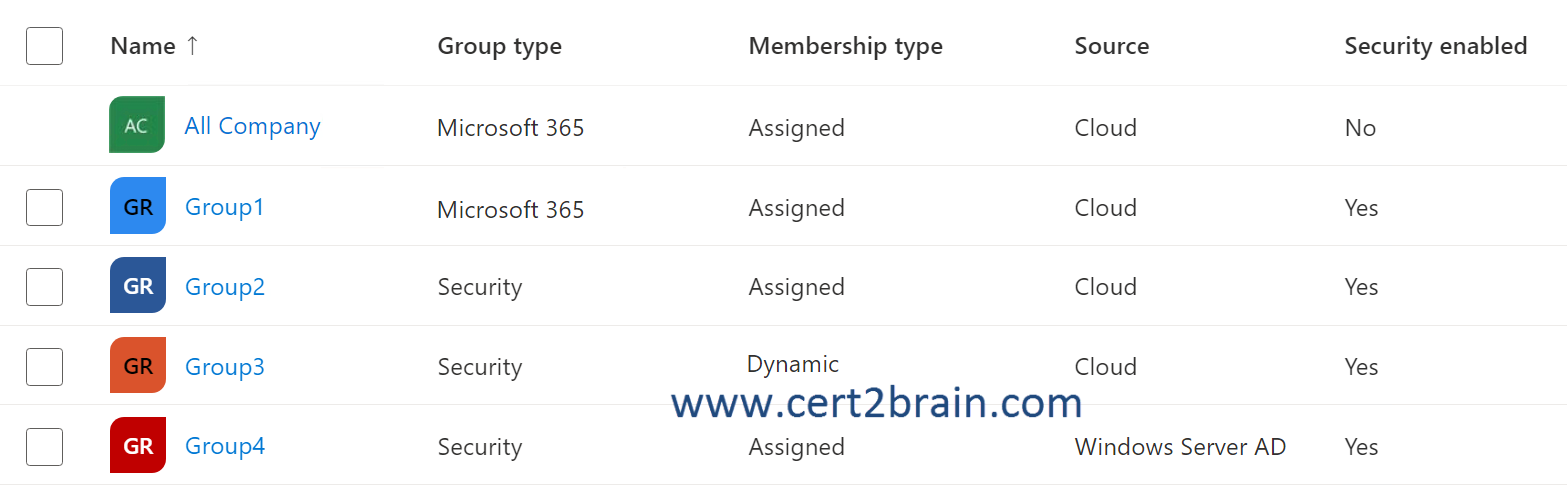Click the red Group4 GR icon

coord(137,445)
